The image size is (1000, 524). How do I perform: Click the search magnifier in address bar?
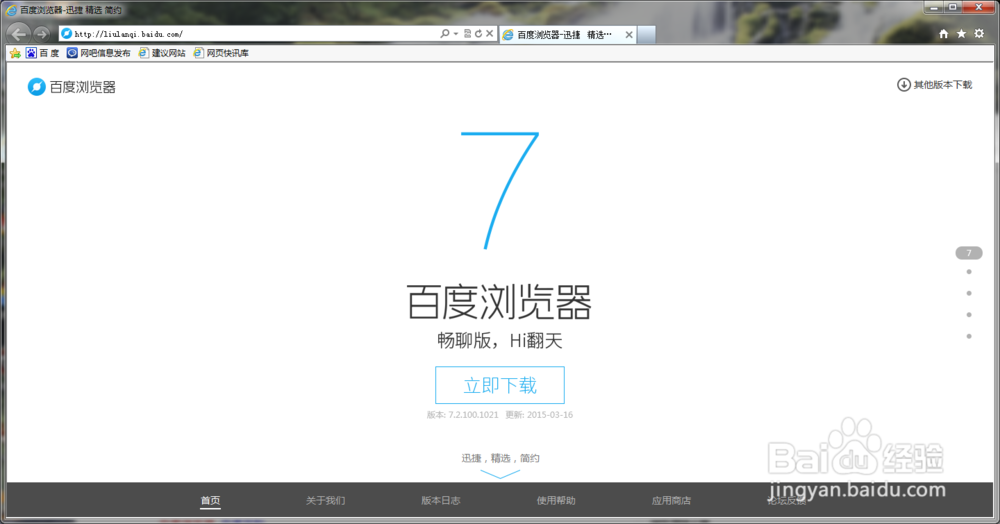pyautogui.click(x=445, y=33)
